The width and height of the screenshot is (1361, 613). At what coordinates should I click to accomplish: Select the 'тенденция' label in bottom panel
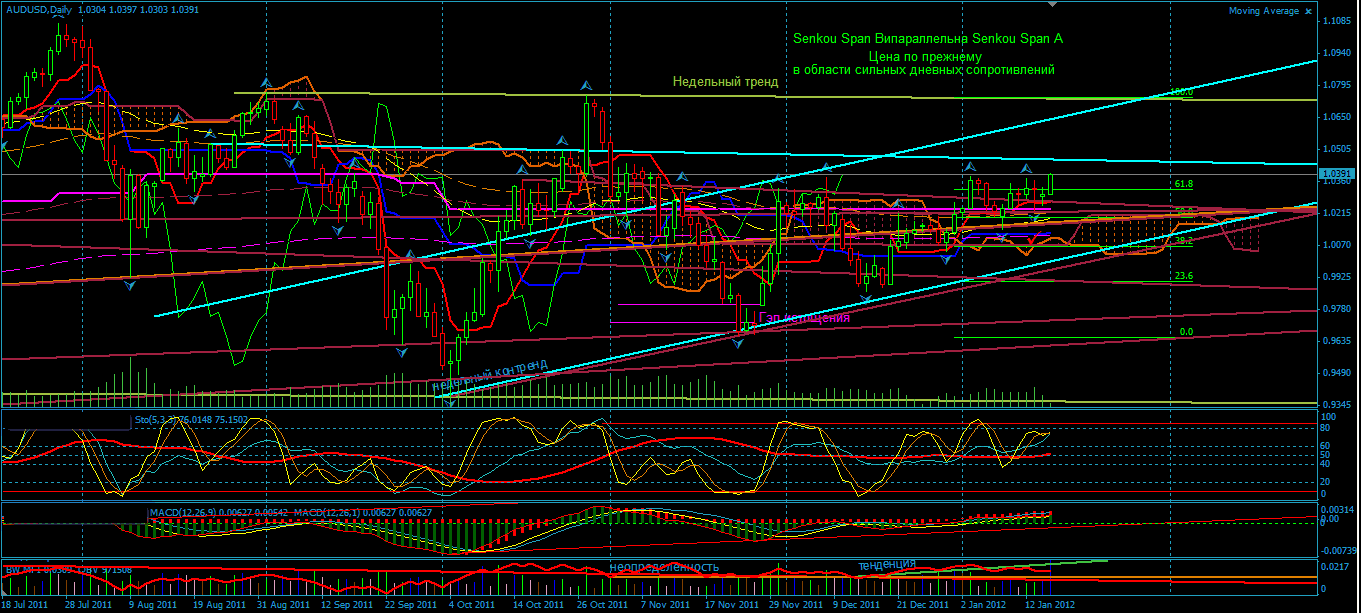[886, 564]
